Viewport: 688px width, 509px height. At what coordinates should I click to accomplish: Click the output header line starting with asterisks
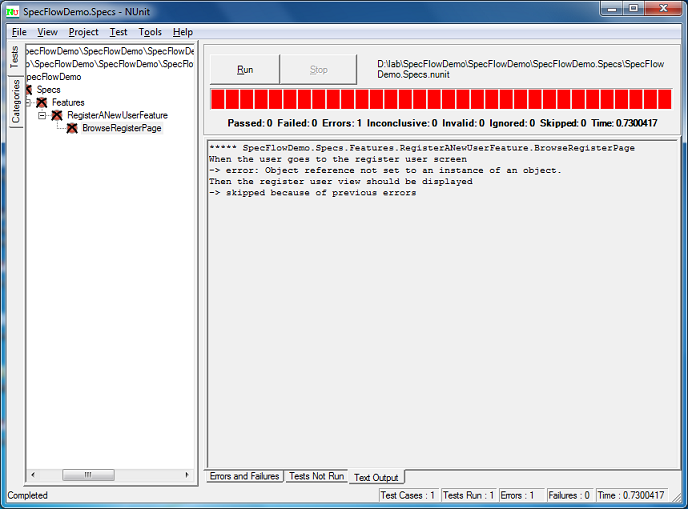point(422,148)
